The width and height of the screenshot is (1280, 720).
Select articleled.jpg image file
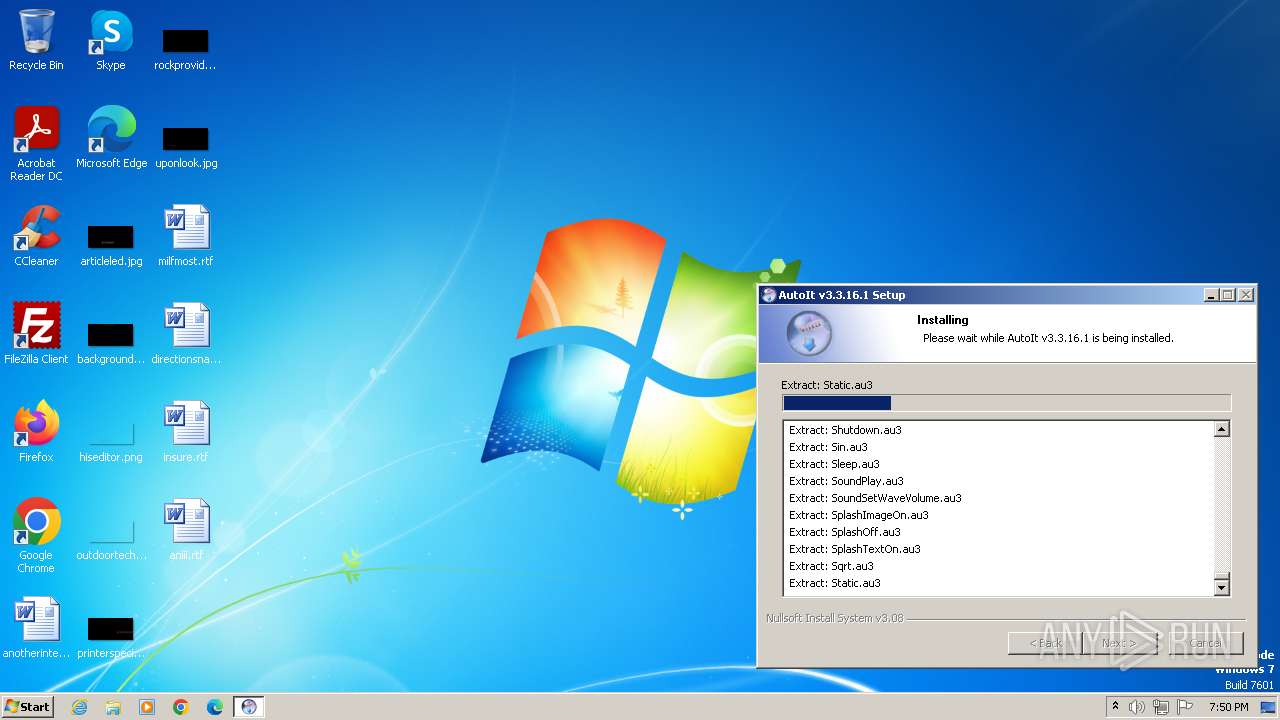point(111,244)
